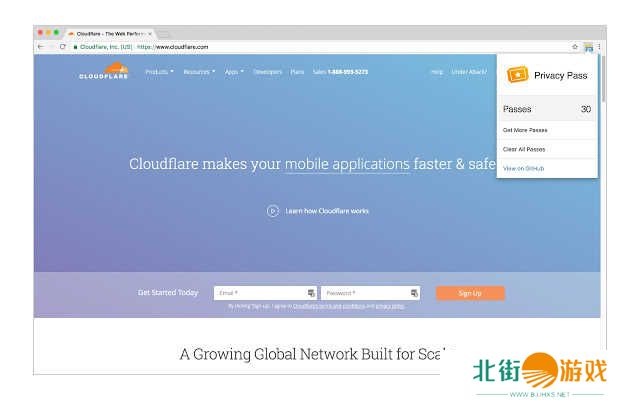The width and height of the screenshot is (640, 400).
Task: Expand the Products dropdown menu
Action: (x=159, y=72)
